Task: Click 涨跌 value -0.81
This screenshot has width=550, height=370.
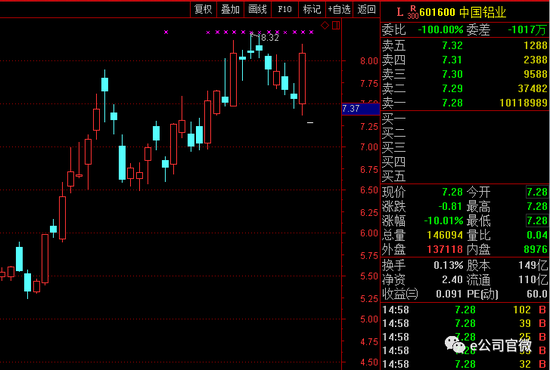Action: point(450,206)
